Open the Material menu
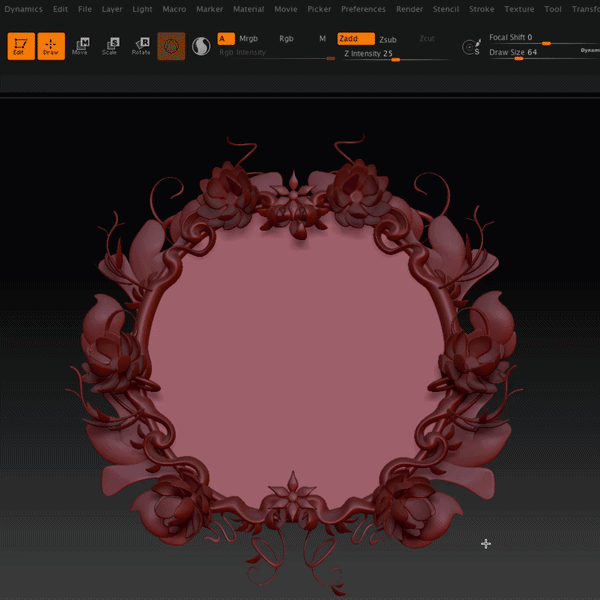Viewport: 600px width, 600px height. click(x=249, y=9)
